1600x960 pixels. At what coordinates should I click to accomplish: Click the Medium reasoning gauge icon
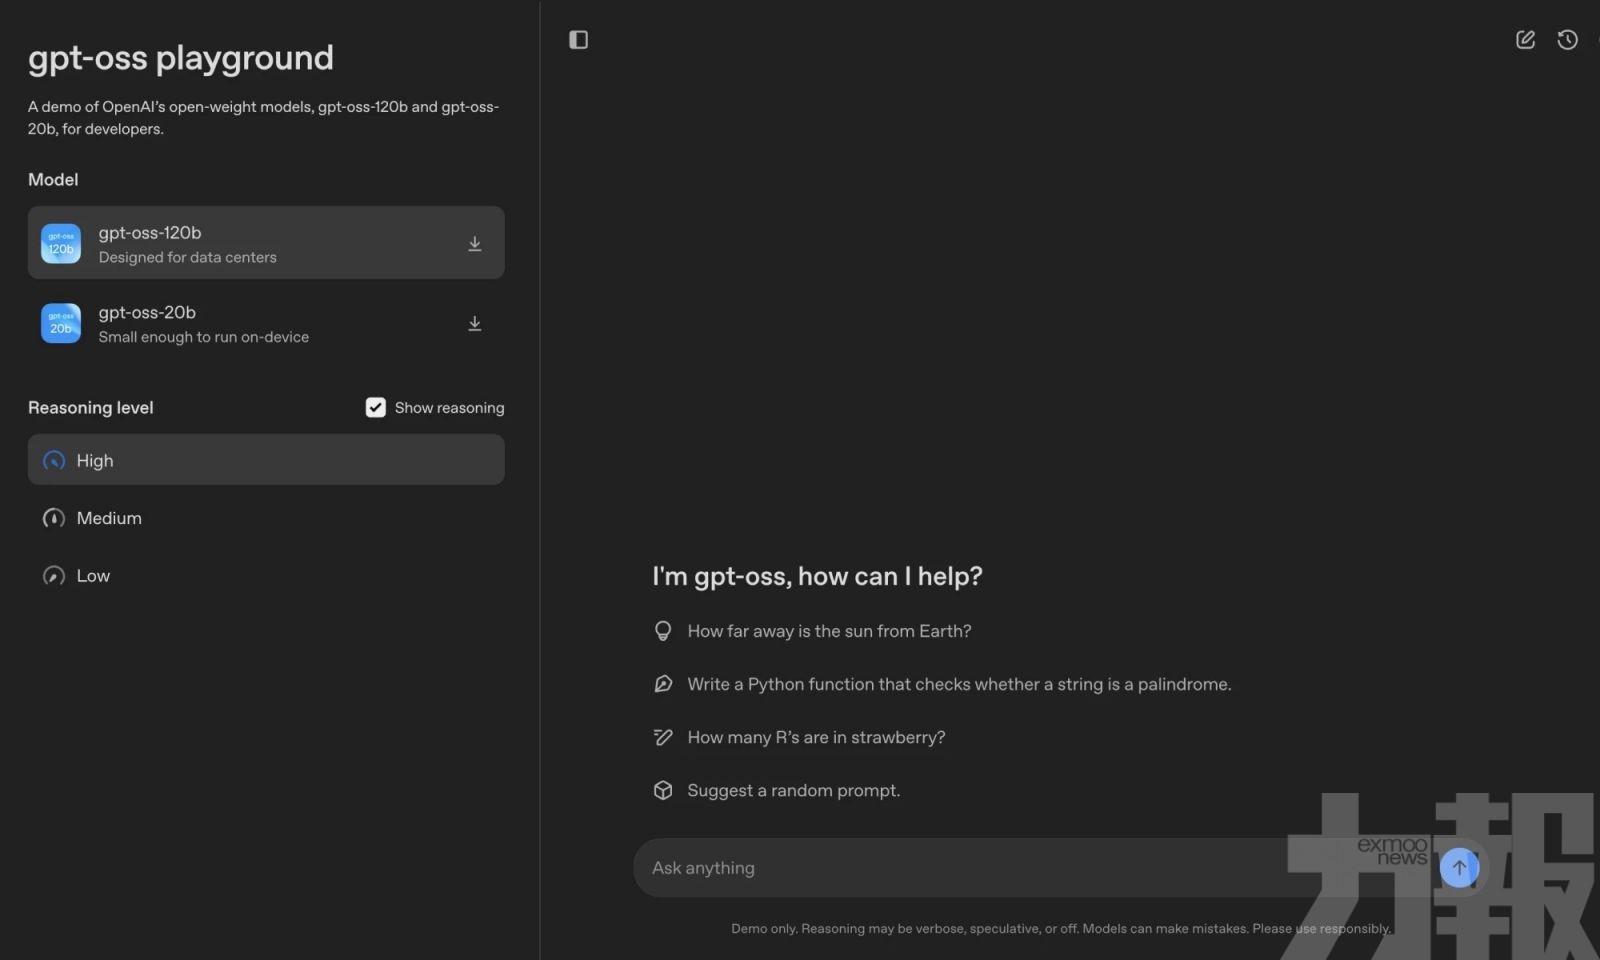coord(54,518)
